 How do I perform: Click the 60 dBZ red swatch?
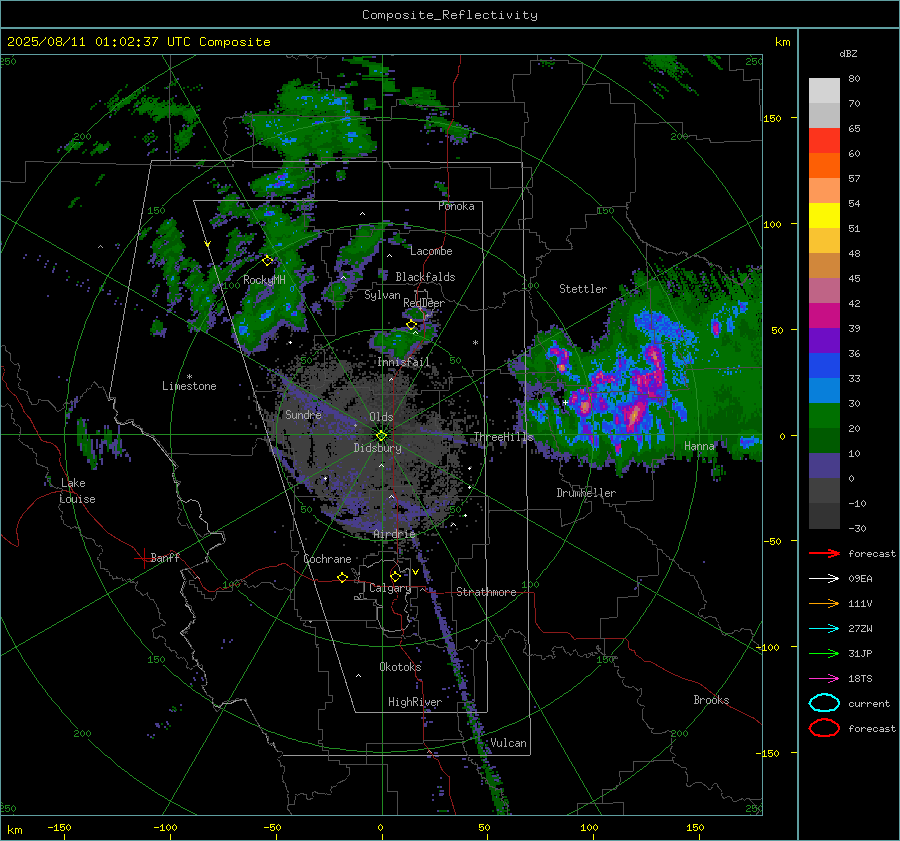tap(824, 141)
